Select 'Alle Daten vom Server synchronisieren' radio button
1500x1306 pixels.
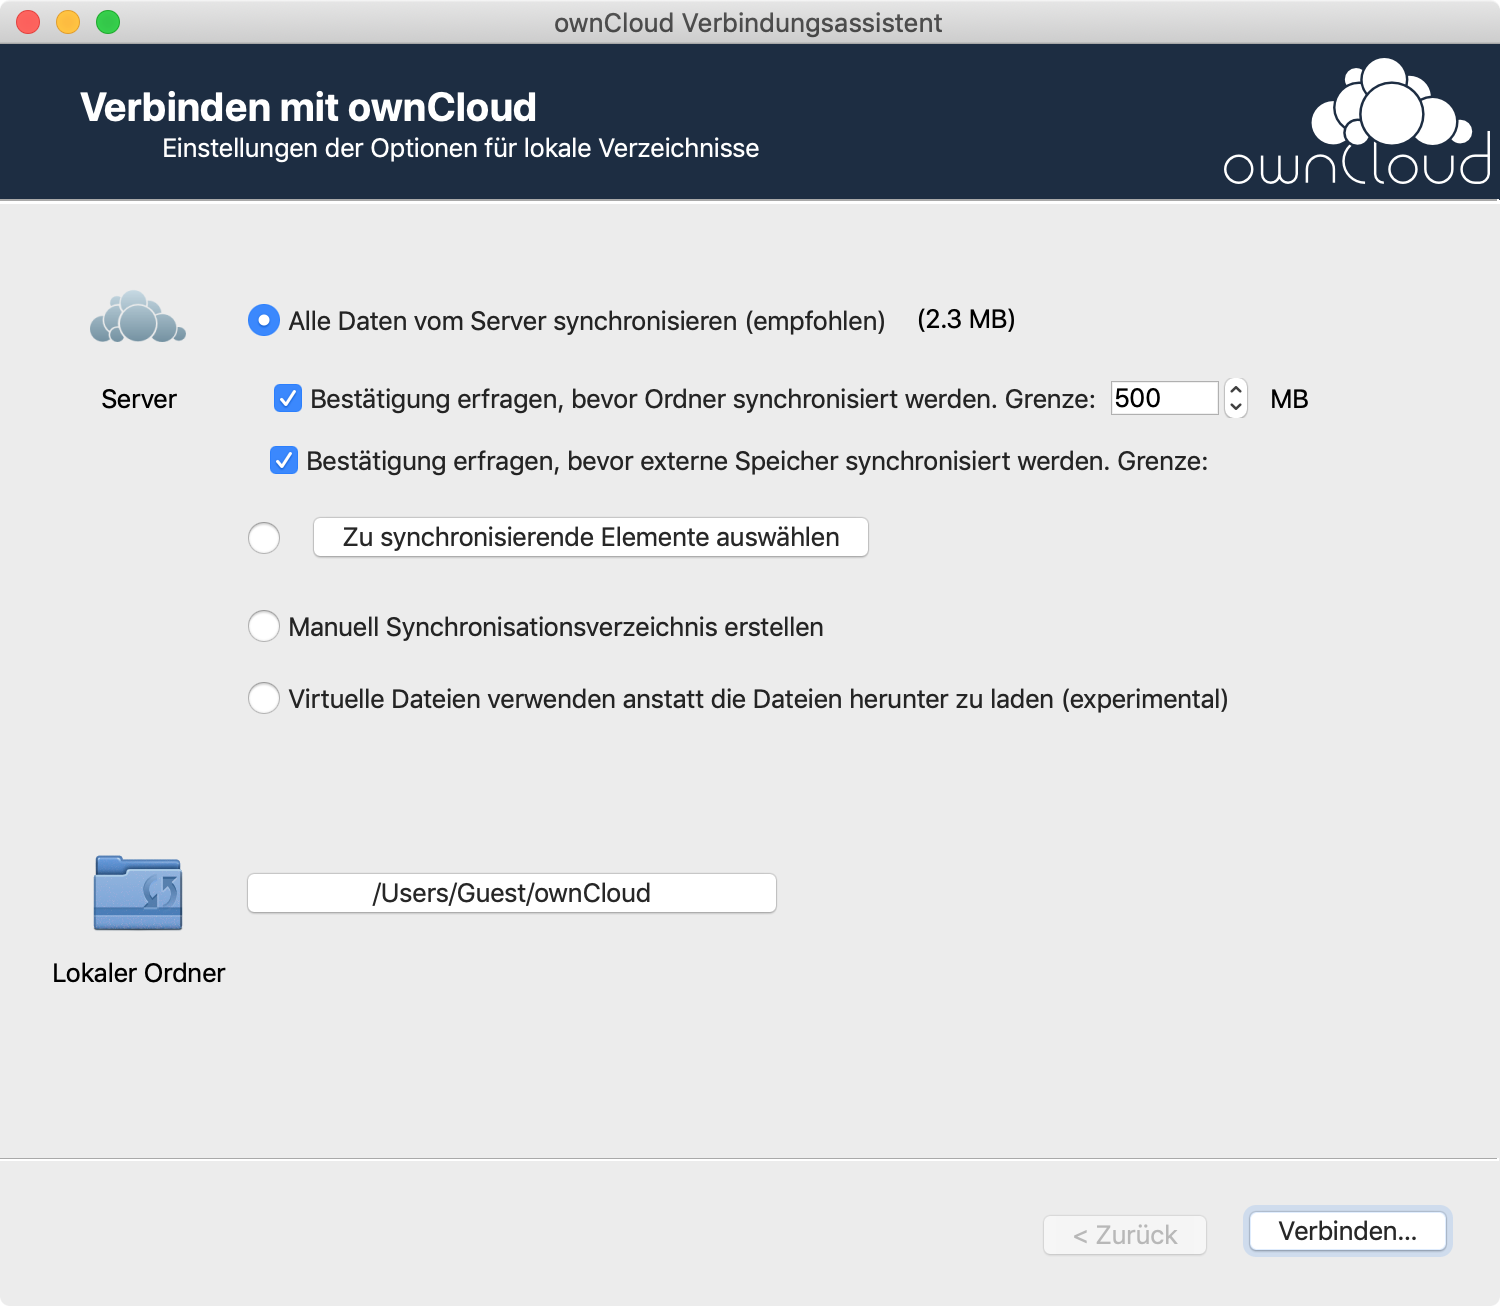[x=264, y=320]
